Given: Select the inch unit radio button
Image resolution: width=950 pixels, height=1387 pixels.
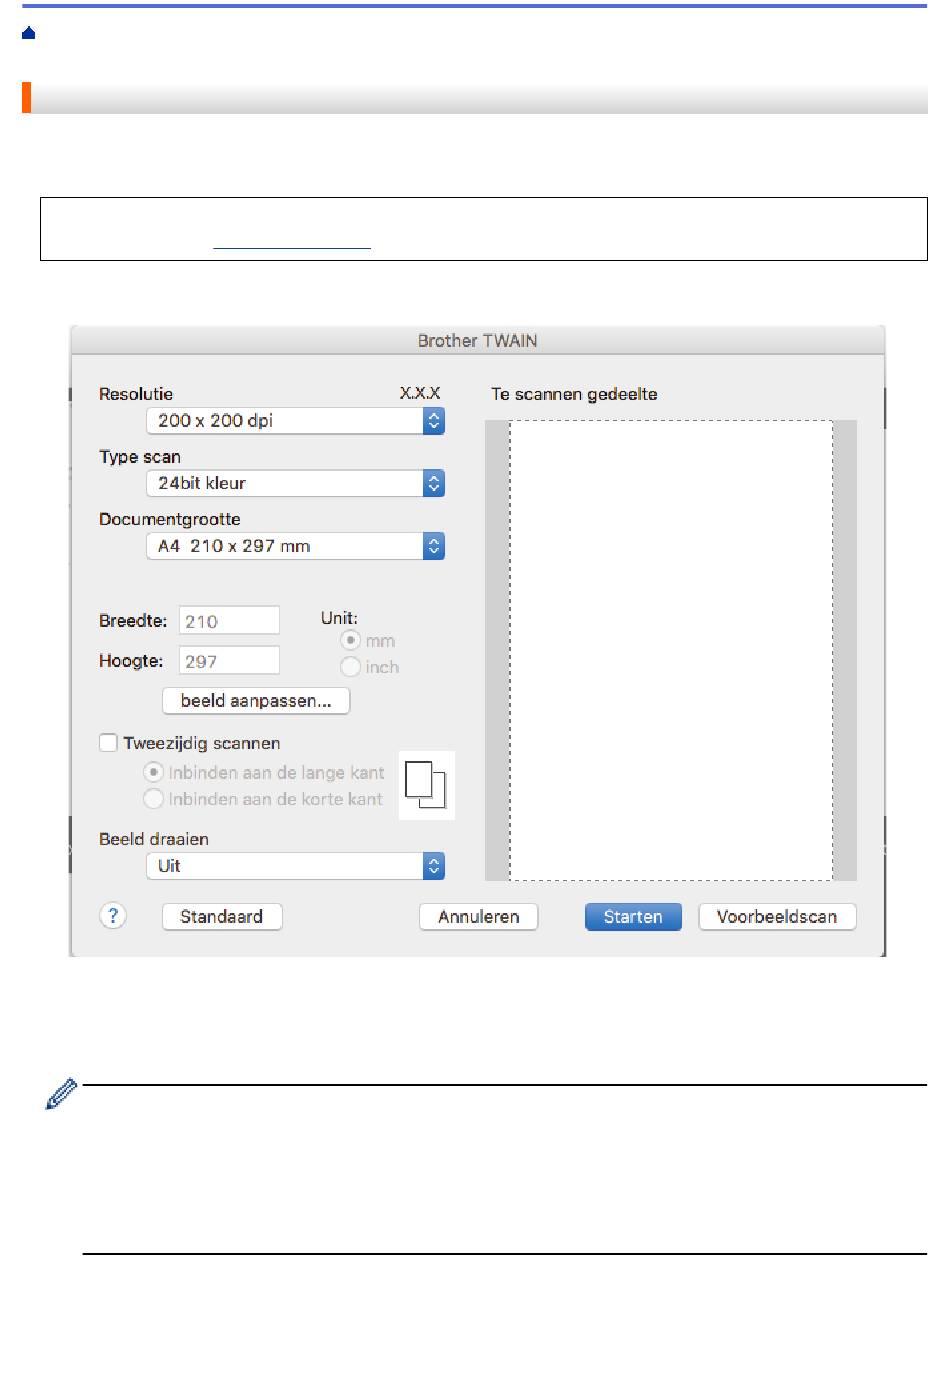Looking at the screenshot, I should [x=350, y=667].
